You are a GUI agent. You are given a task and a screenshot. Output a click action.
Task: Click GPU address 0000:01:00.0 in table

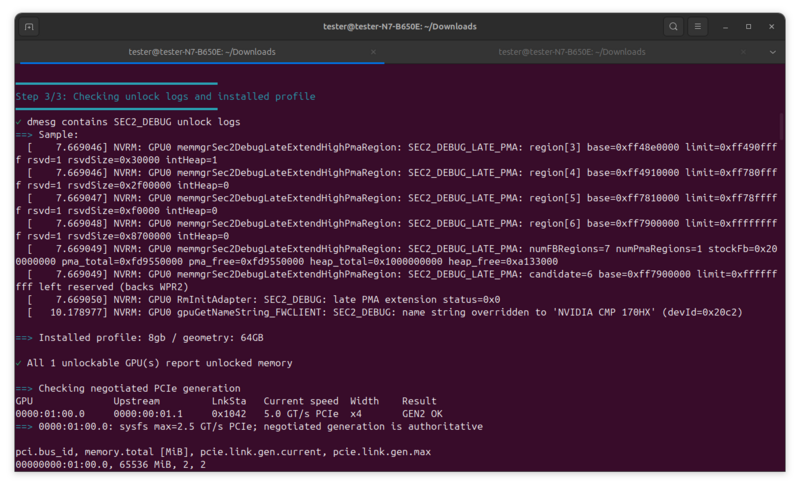coord(50,414)
